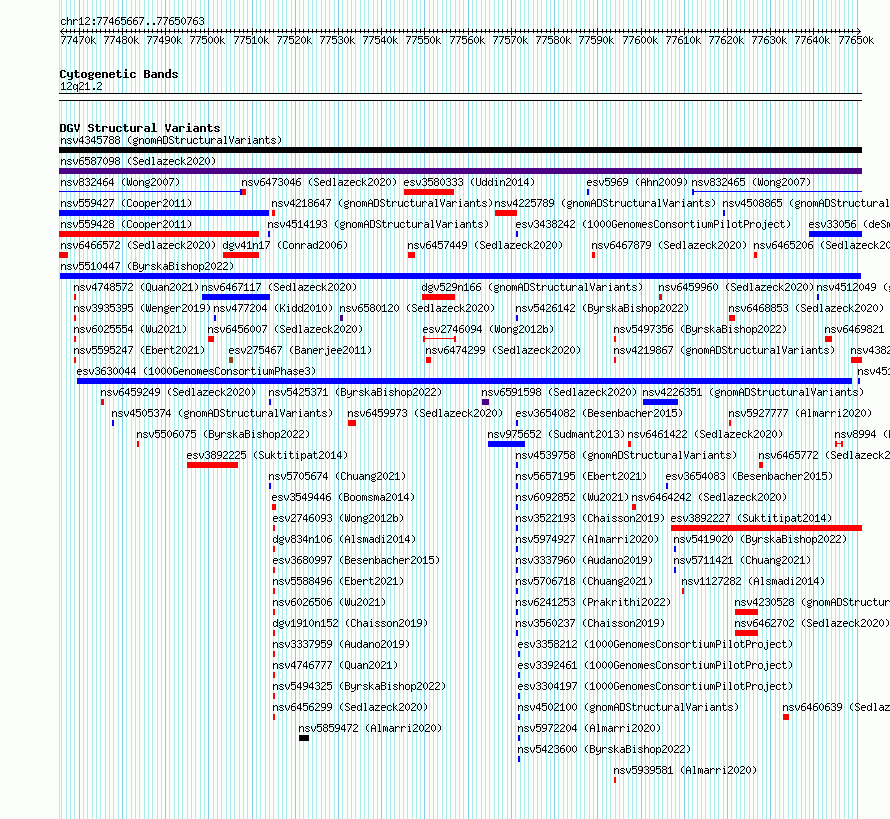
Task: Click the nsv3337959 (Audano2019) label
Action: point(341,644)
